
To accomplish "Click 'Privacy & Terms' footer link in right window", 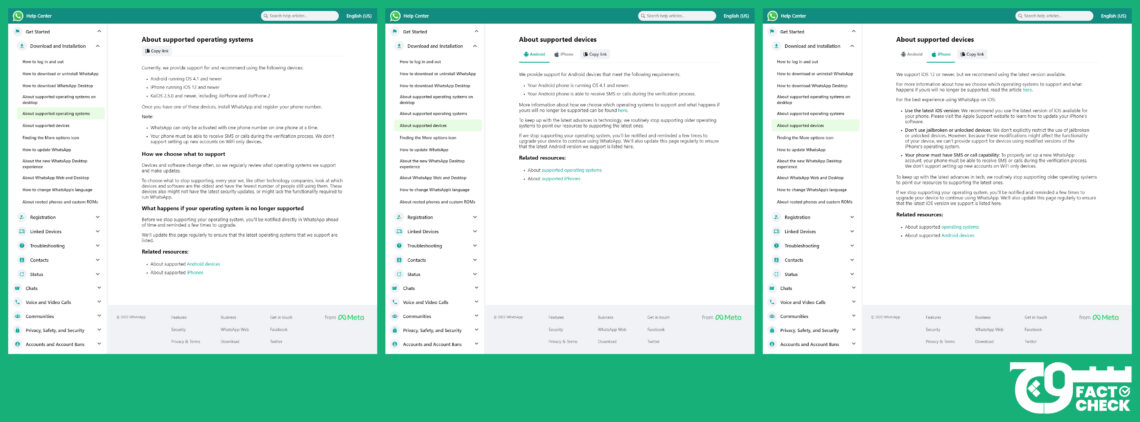I will pos(940,341).
